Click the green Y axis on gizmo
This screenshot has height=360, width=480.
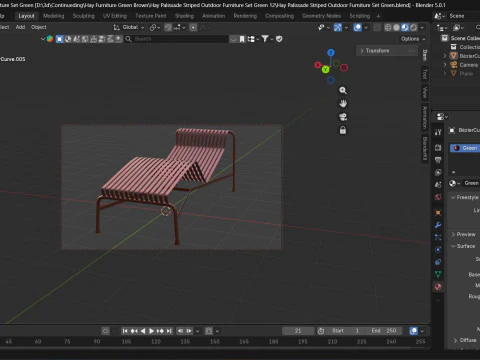(x=326, y=70)
